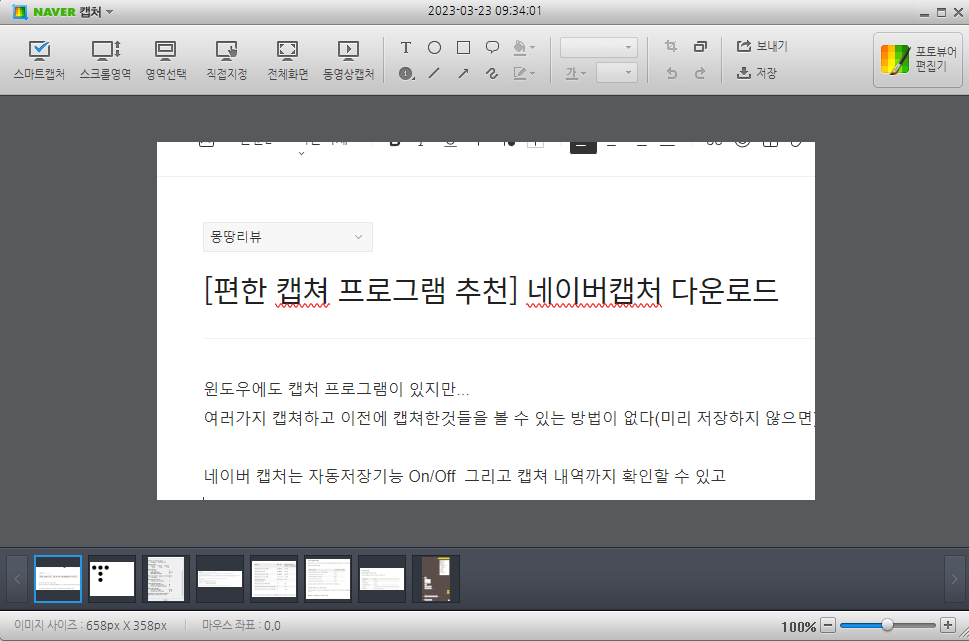969x641 pixels.
Task: Select the 스마트캡쳐 smart capture tool
Action: (39, 60)
